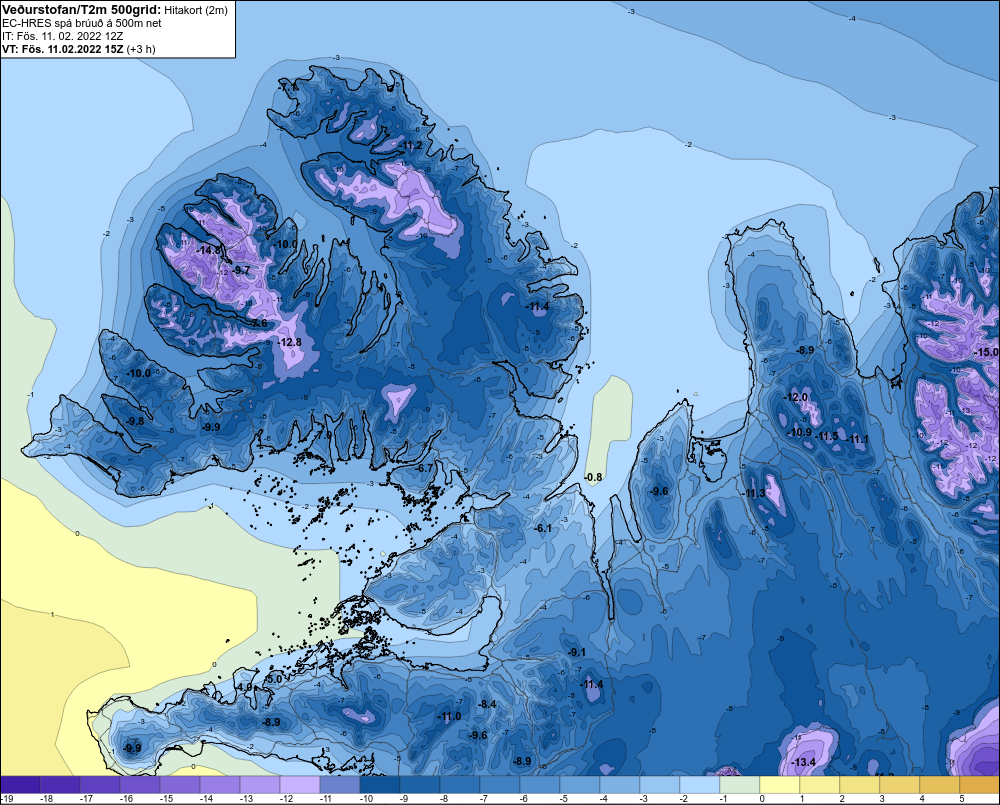Click the -9.8 temperature label

133,422
